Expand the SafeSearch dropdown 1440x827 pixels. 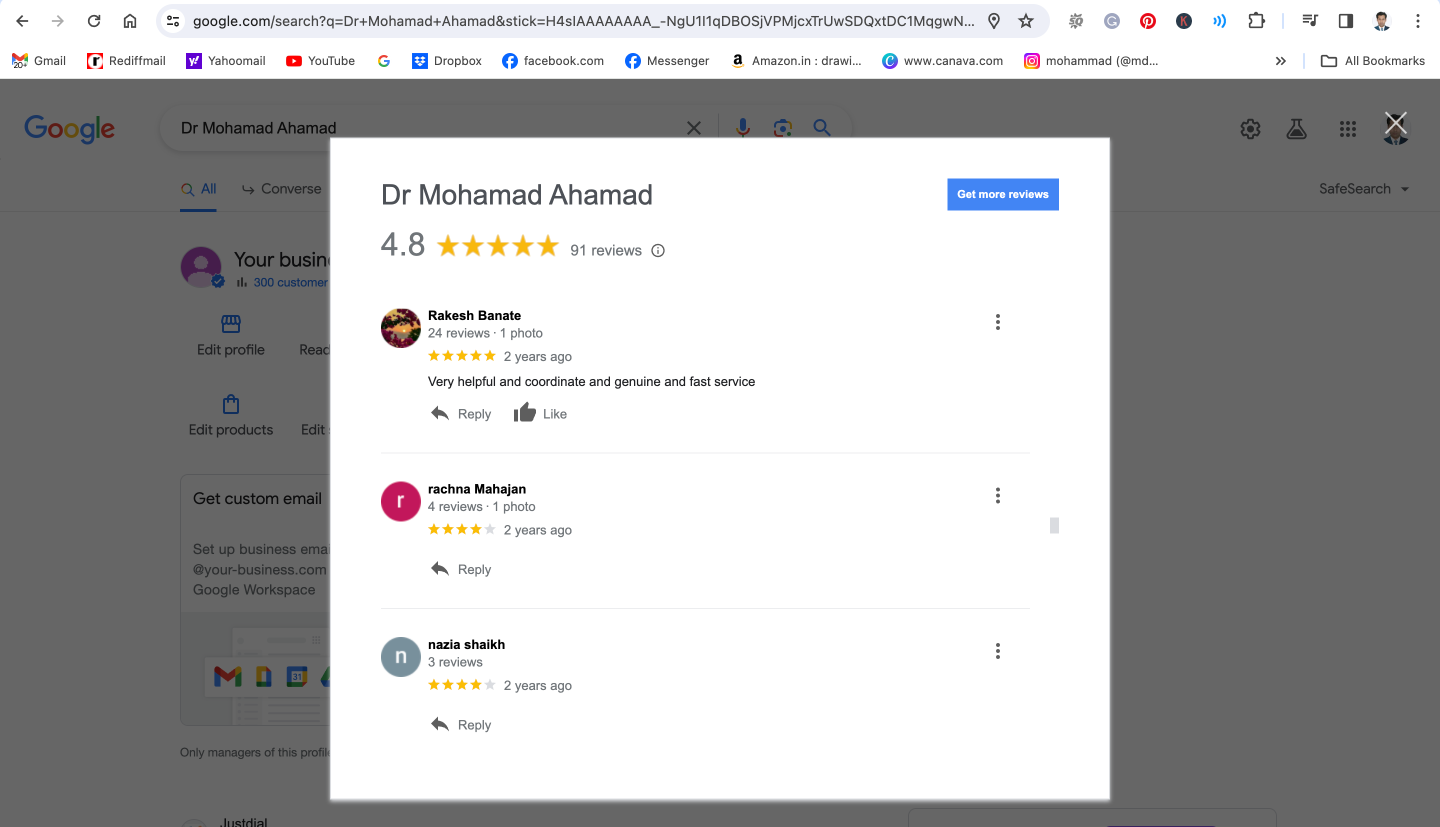pyautogui.click(x=1364, y=189)
